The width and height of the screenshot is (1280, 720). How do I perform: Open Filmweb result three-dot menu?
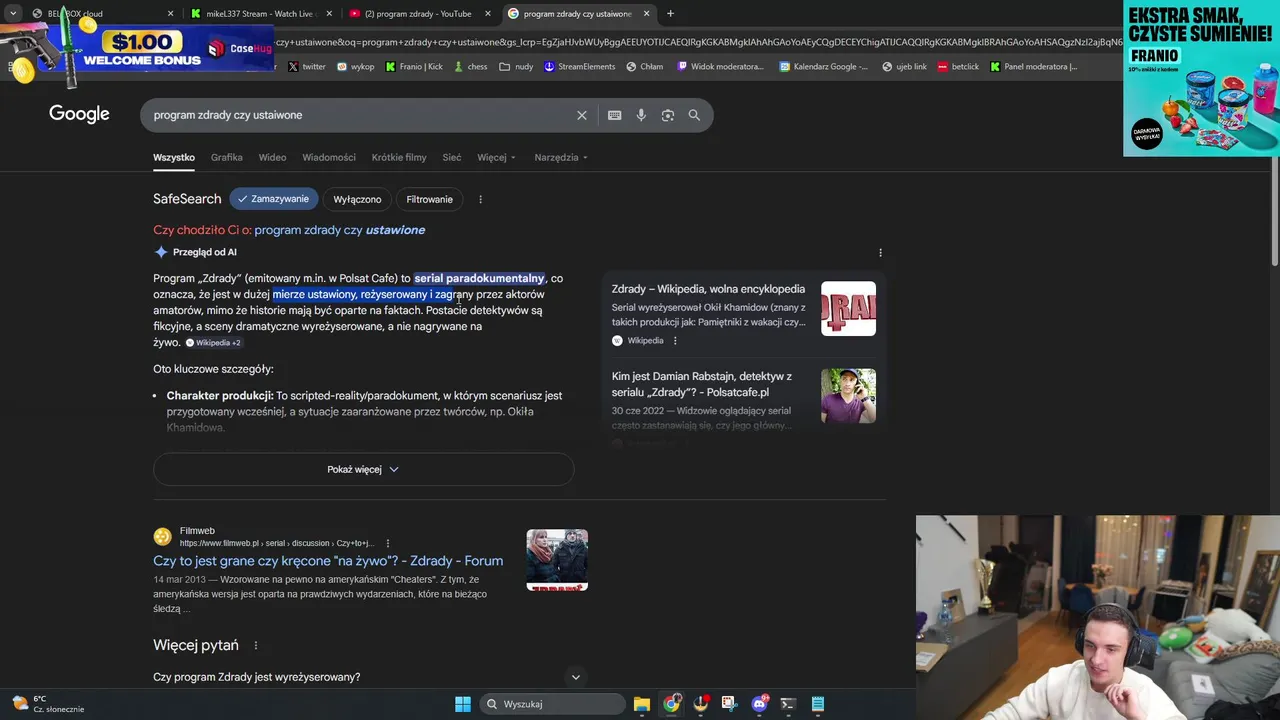coord(388,543)
